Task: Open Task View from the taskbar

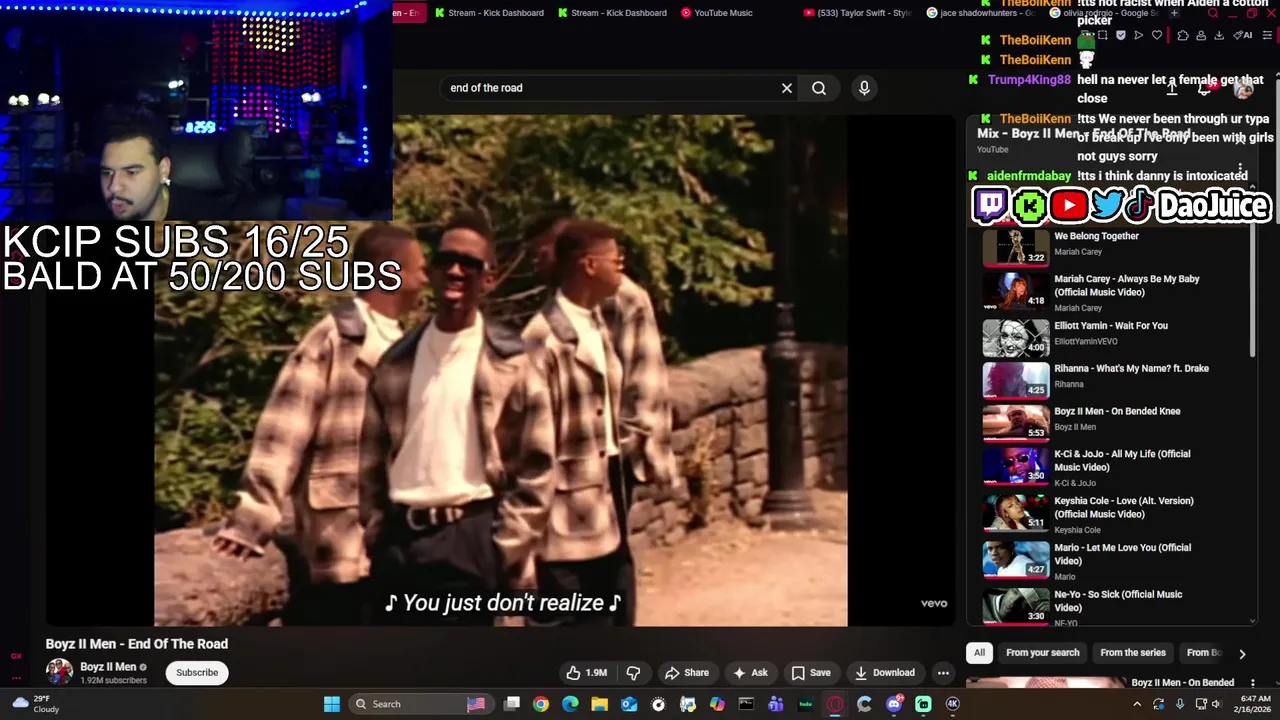Action: click(x=512, y=704)
